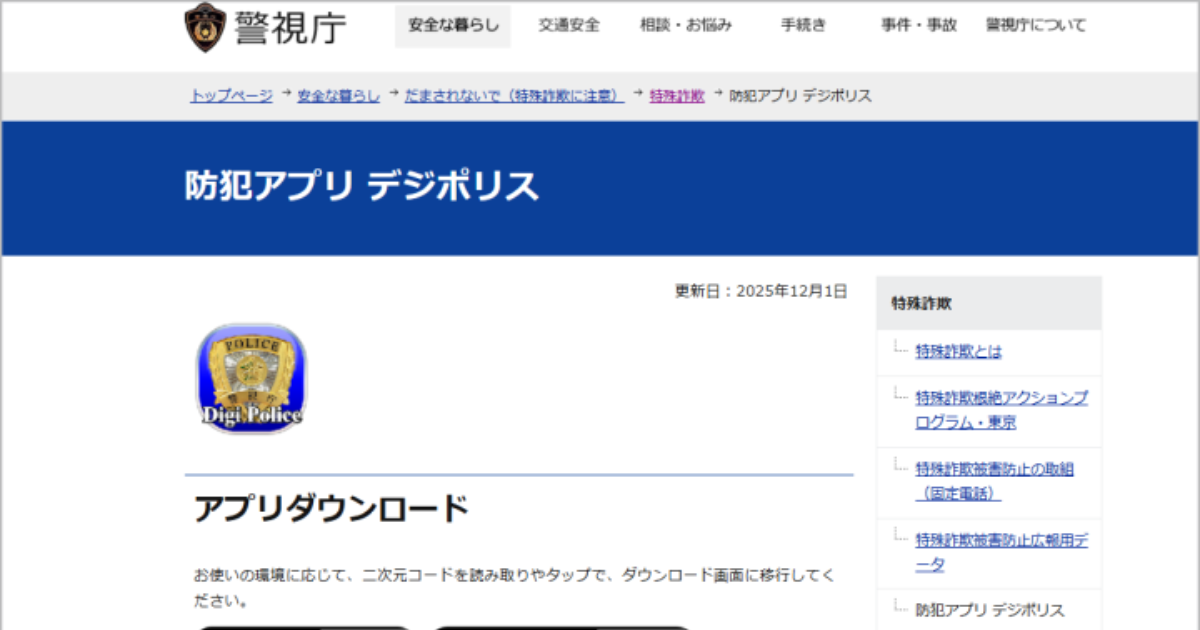1200x630 pixels.
Task: Click the 特殊詐欺 breadcrumb link
Action: (x=674, y=95)
